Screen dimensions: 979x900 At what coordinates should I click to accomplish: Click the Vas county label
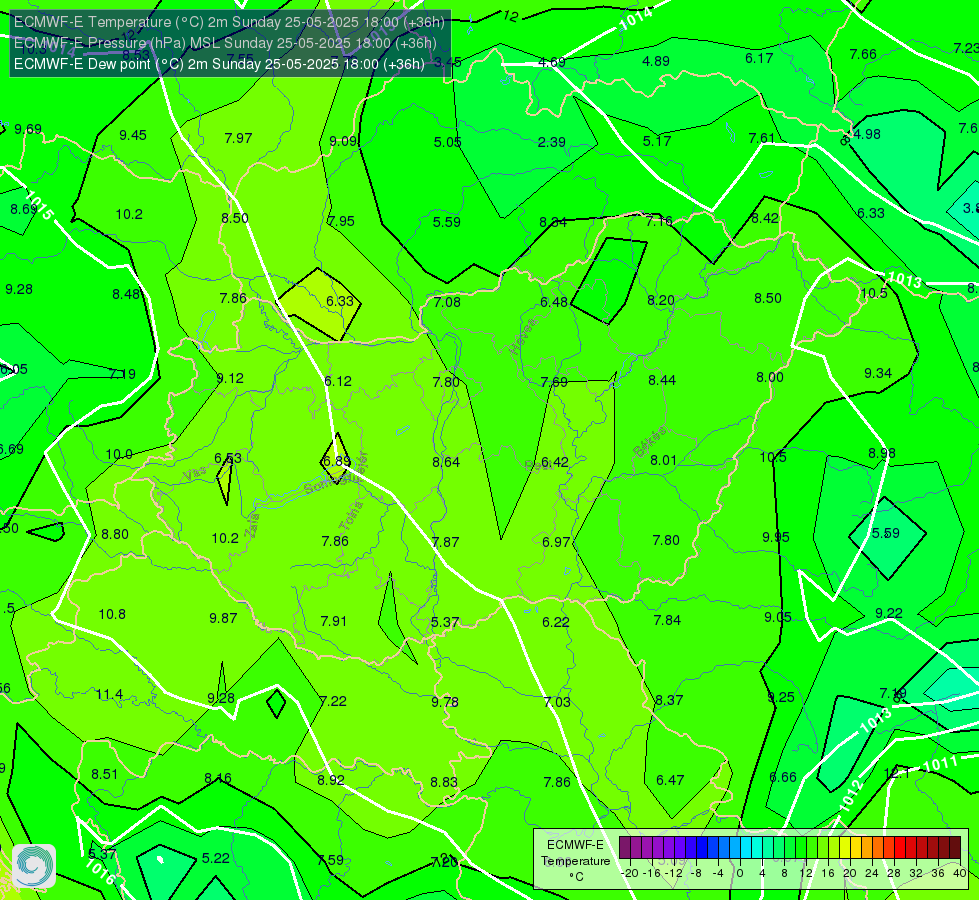click(x=194, y=475)
